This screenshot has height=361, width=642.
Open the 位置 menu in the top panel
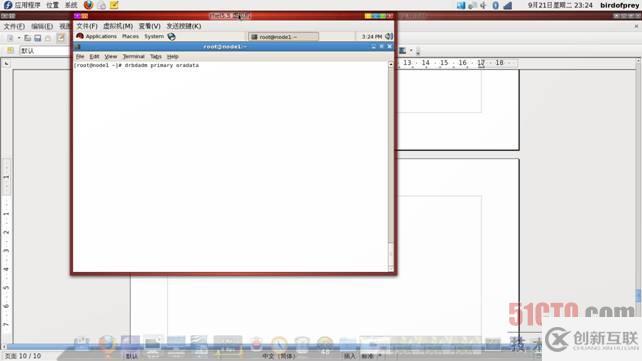pos(52,5)
